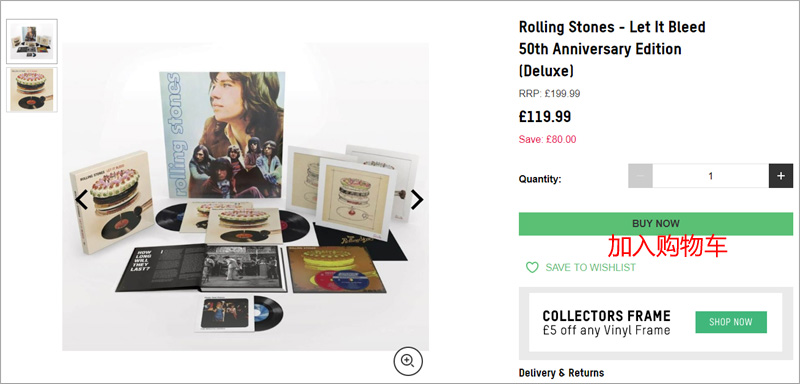Viewport: 800px width, 384px height.
Task: Increase quantity with the plus button
Action: (x=781, y=176)
